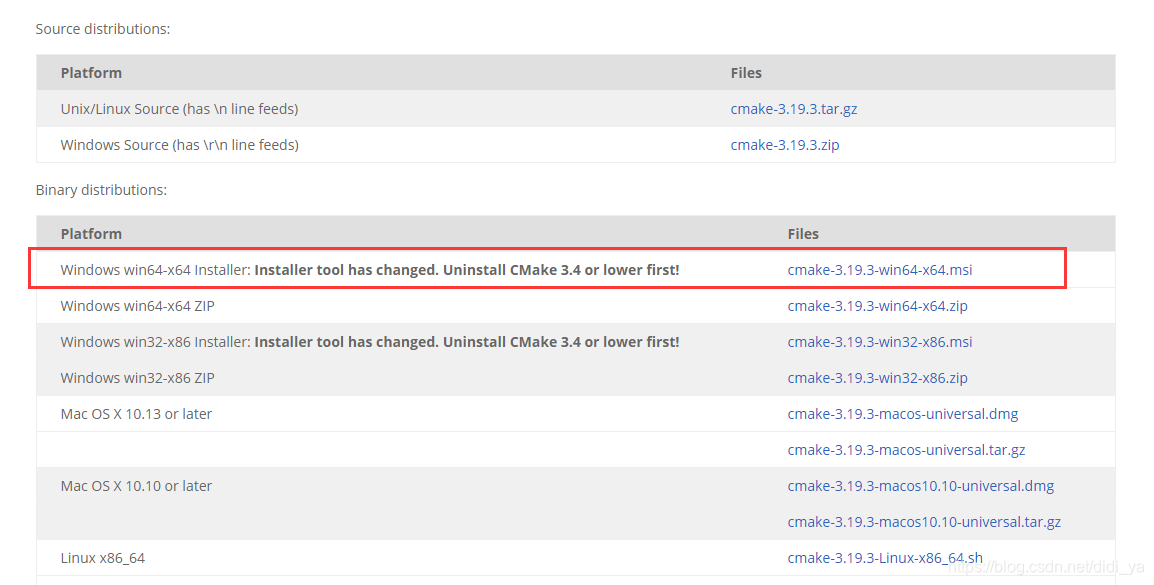
Task: Download cmake-3.19.3-macos10.10-universal.dmg
Action: 921,486
